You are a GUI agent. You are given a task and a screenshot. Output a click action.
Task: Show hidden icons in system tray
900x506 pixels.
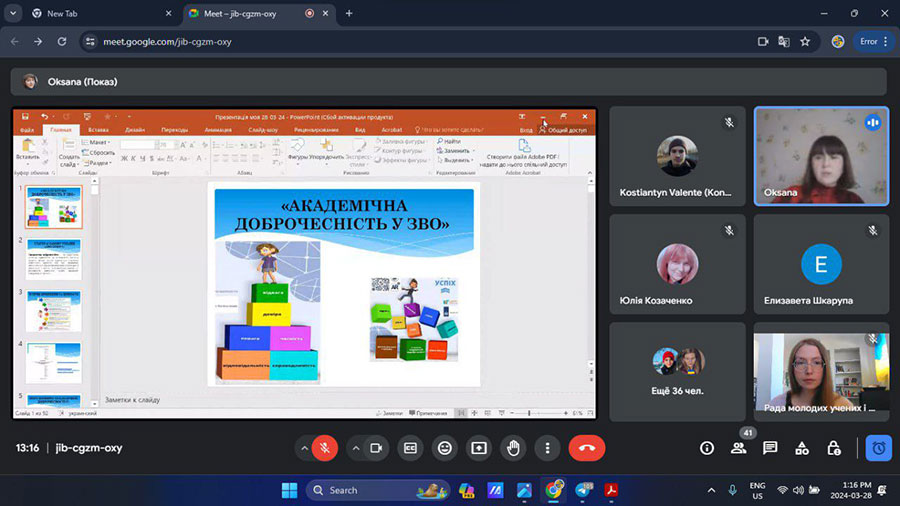point(711,491)
